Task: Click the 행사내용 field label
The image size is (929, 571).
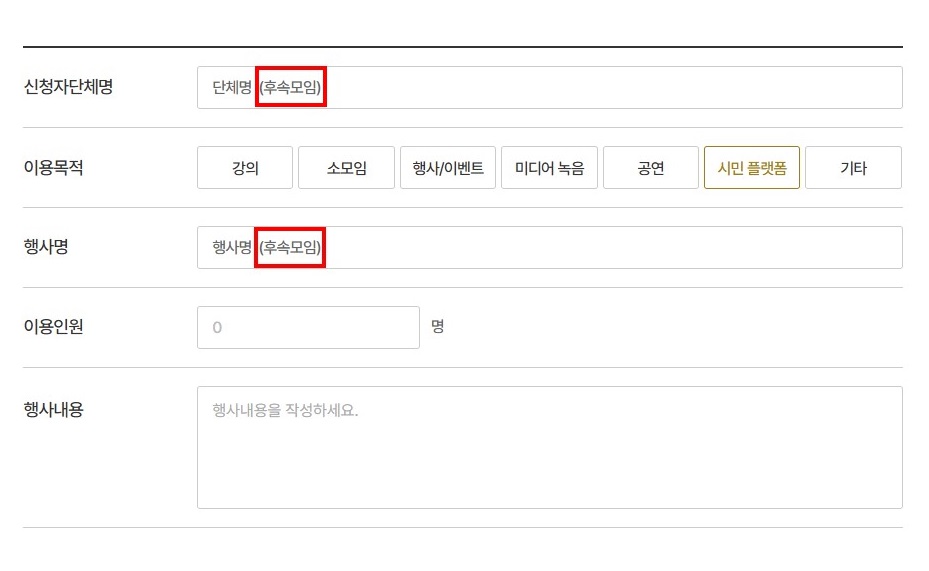Action: click(53, 408)
